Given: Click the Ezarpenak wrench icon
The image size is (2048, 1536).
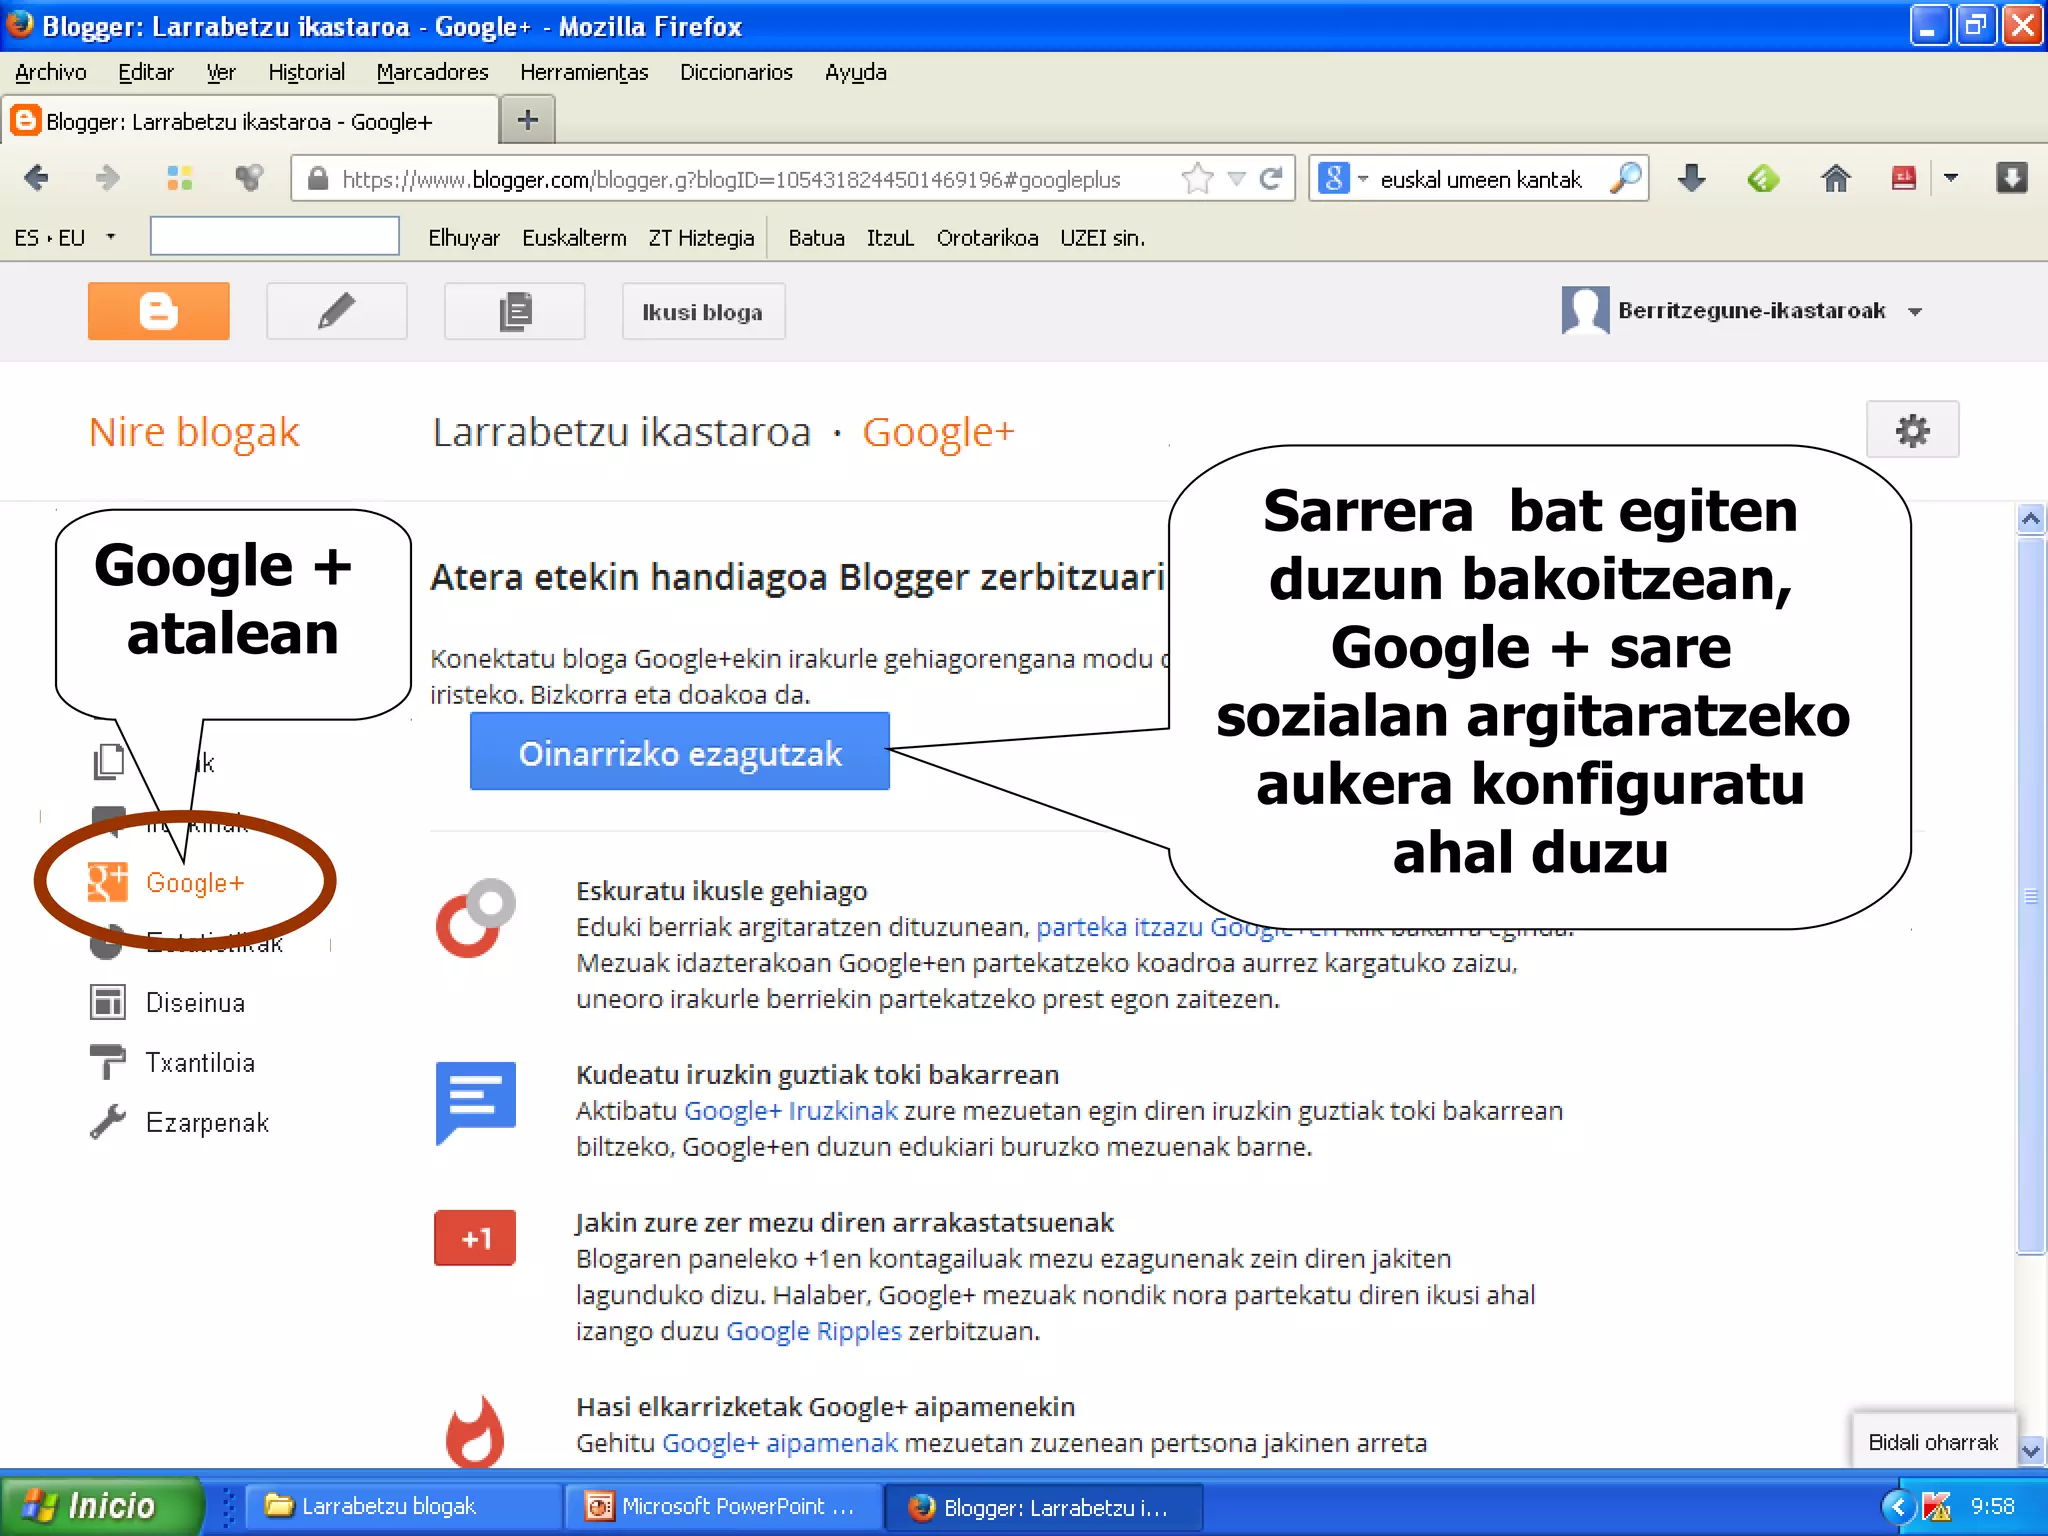Looking at the screenshot, I should [108, 1122].
